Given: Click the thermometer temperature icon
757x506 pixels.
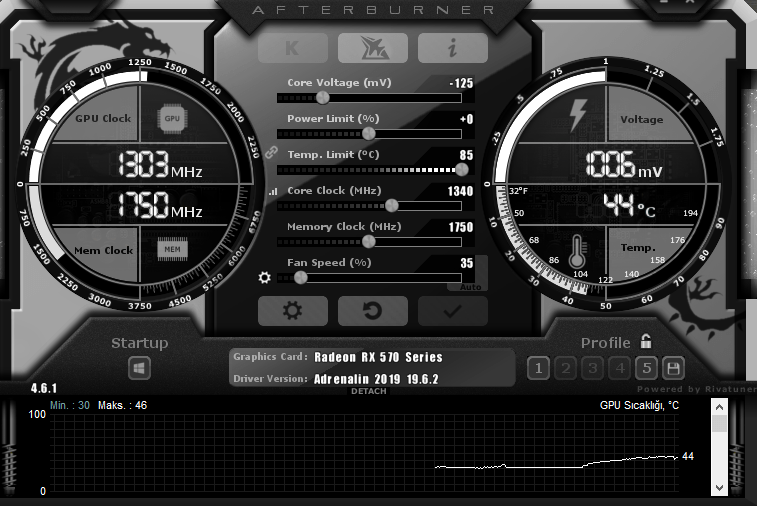Looking at the screenshot, I should (x=577, y=251).
